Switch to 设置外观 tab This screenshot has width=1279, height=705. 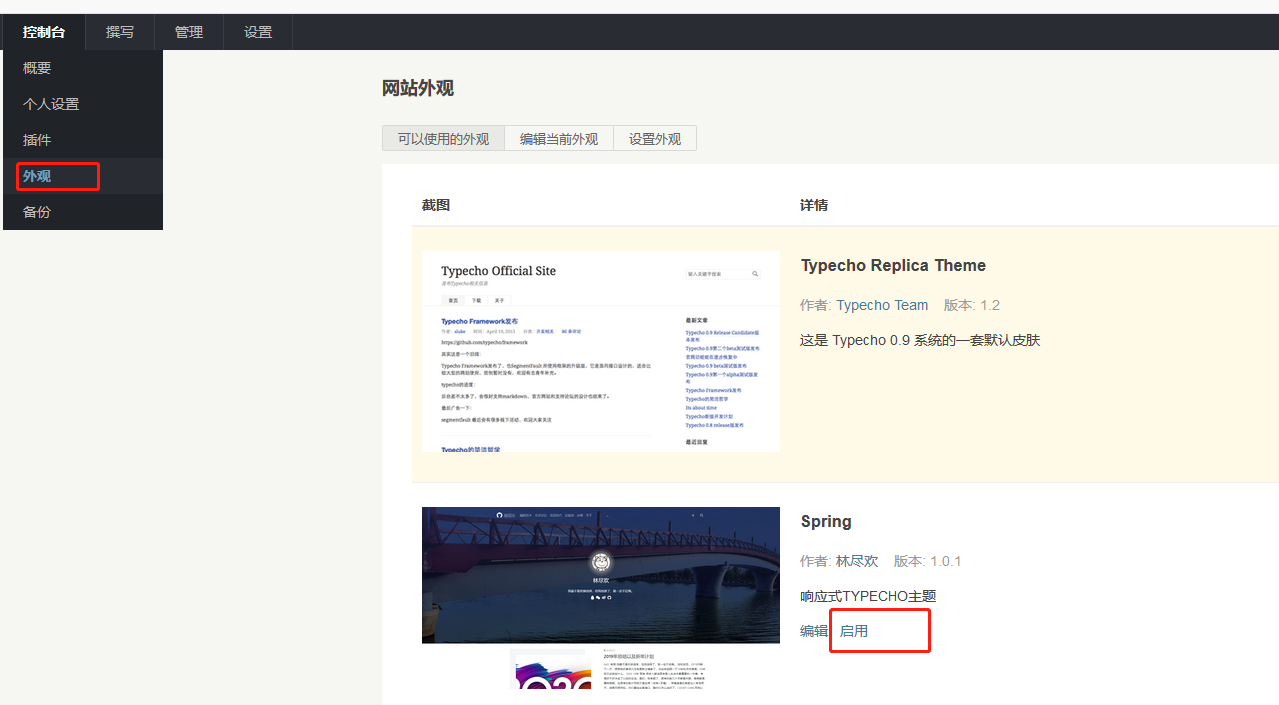[655, 139]
